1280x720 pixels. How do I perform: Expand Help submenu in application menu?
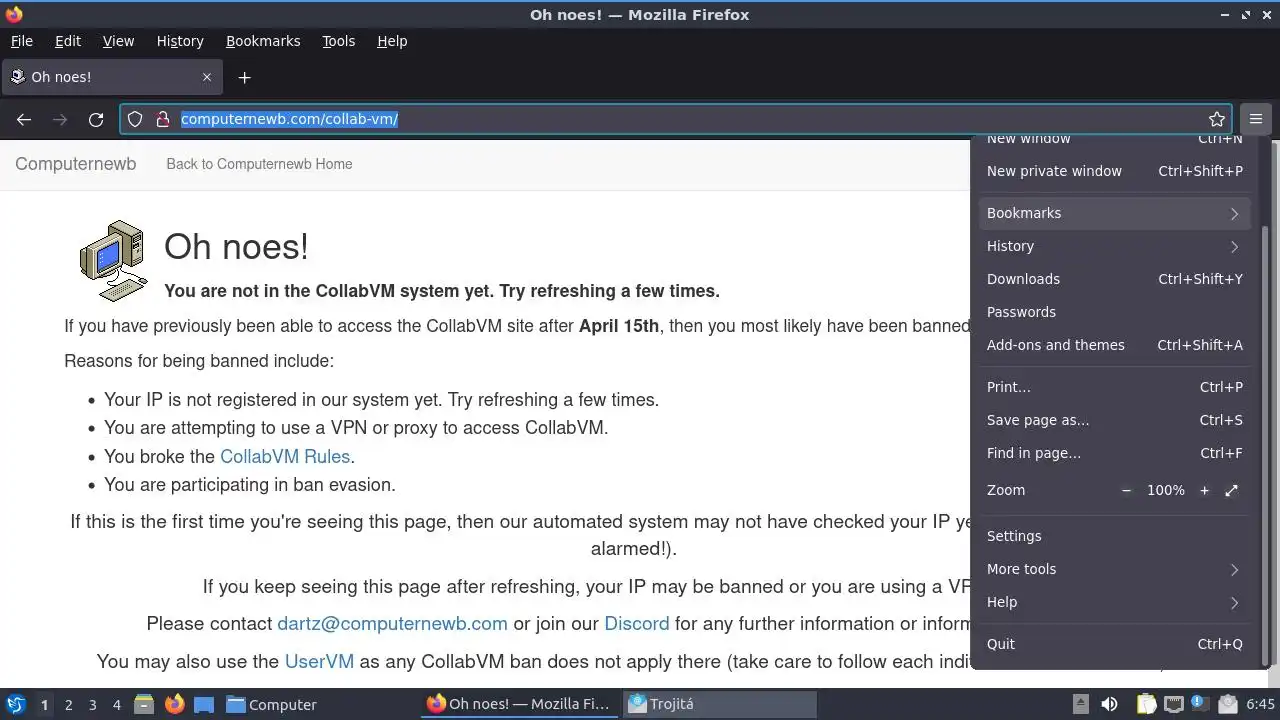point(1114,602)
